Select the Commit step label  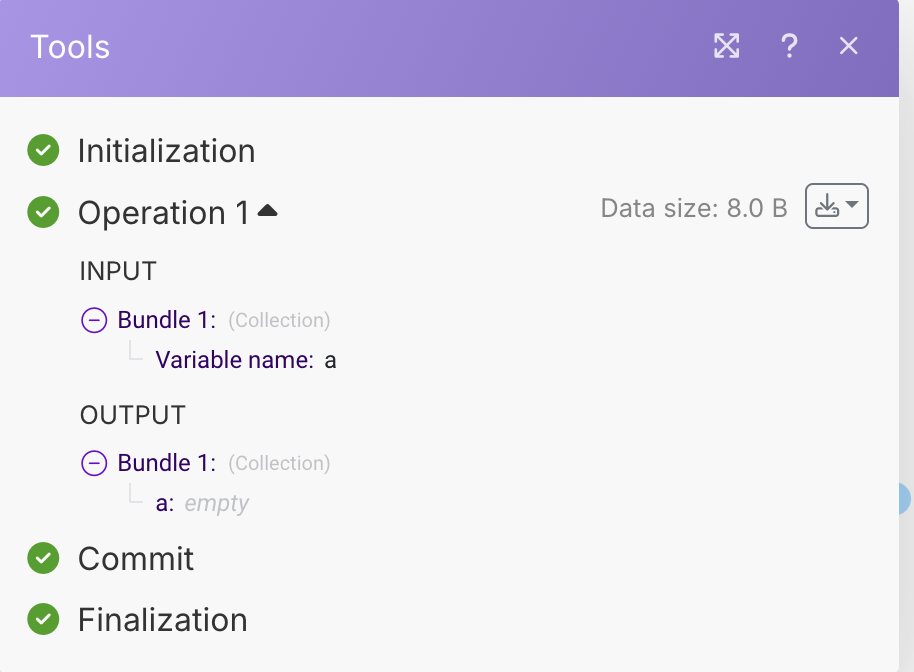click(136, 558)
